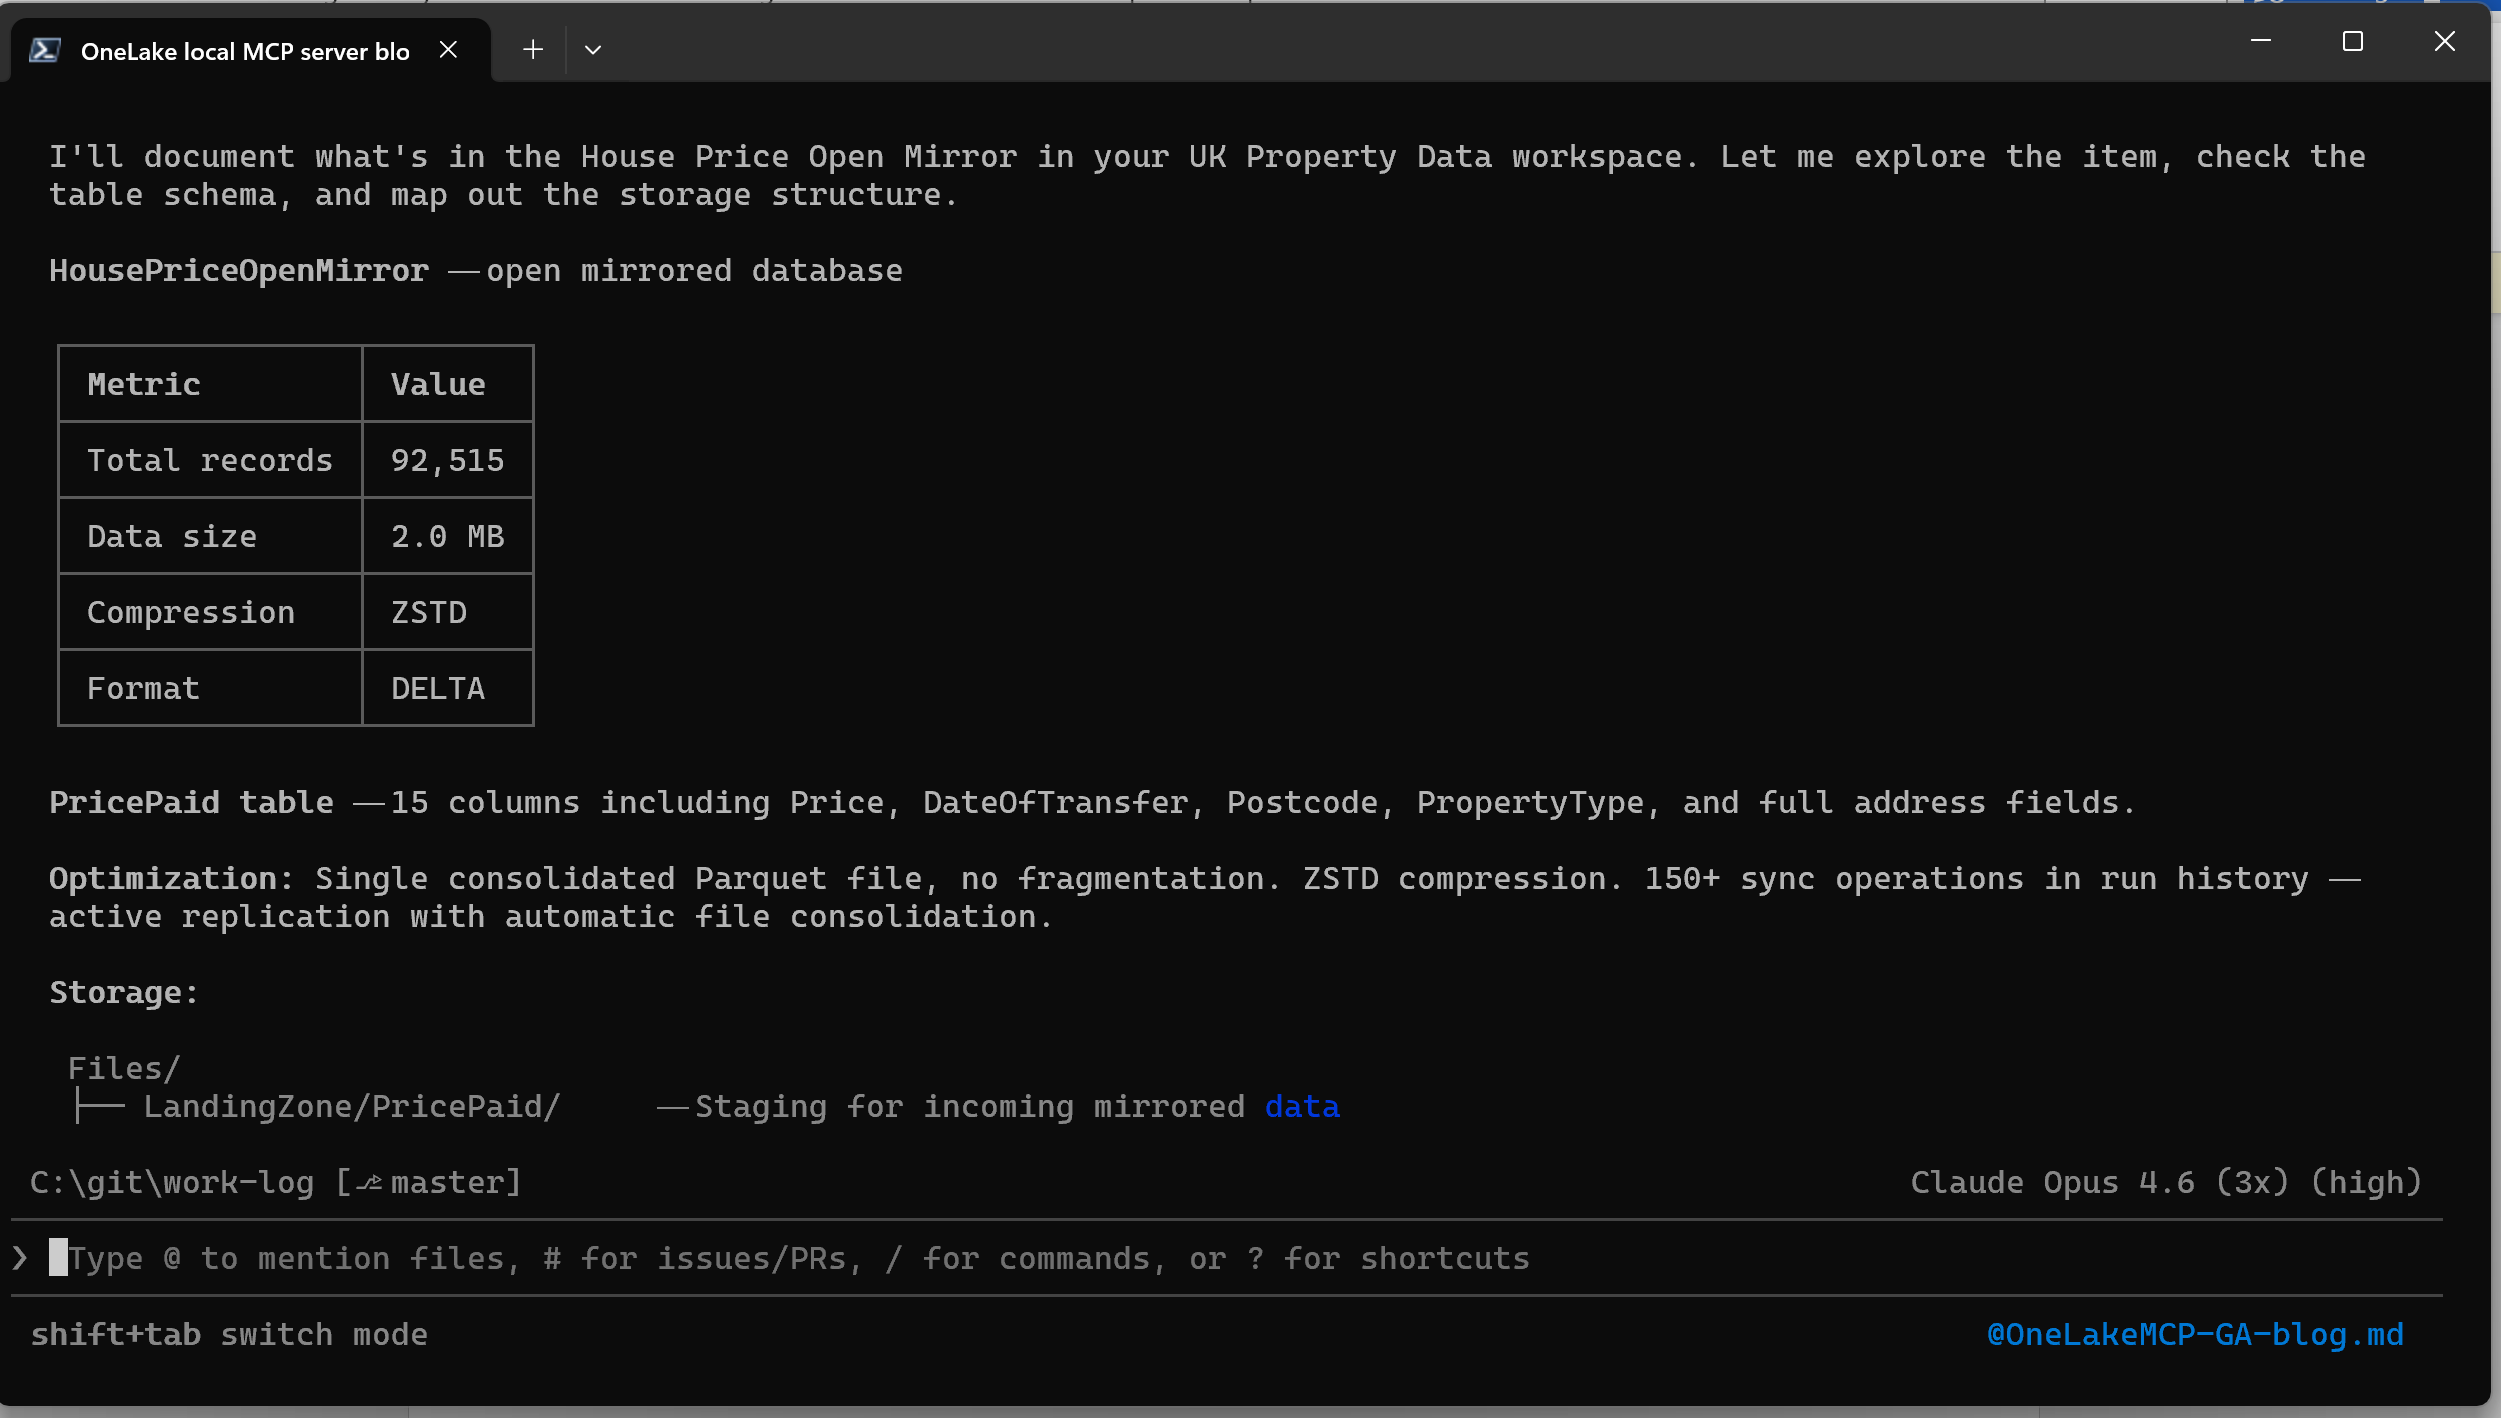Click the 92,515 total records value
The width and height of the screenshot is (2501, 1418).
click(446, 459)
